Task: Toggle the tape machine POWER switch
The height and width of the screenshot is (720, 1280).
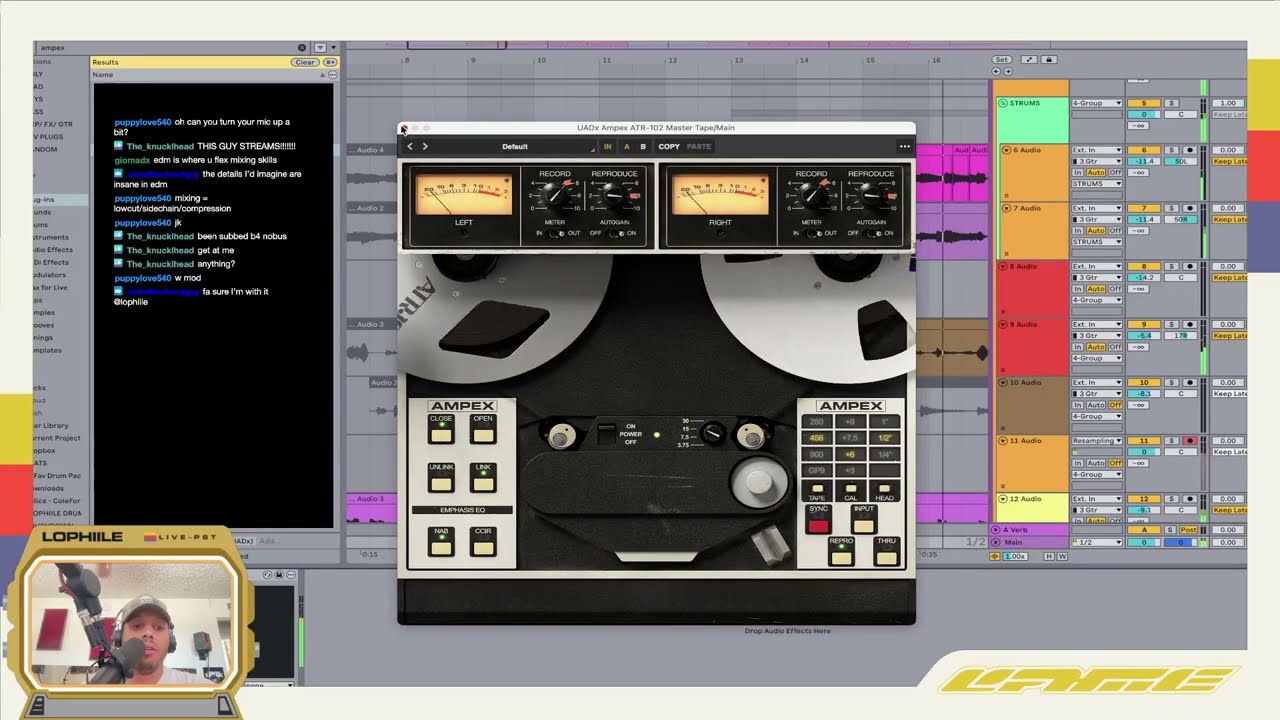Action: click(x=606, y=434)
